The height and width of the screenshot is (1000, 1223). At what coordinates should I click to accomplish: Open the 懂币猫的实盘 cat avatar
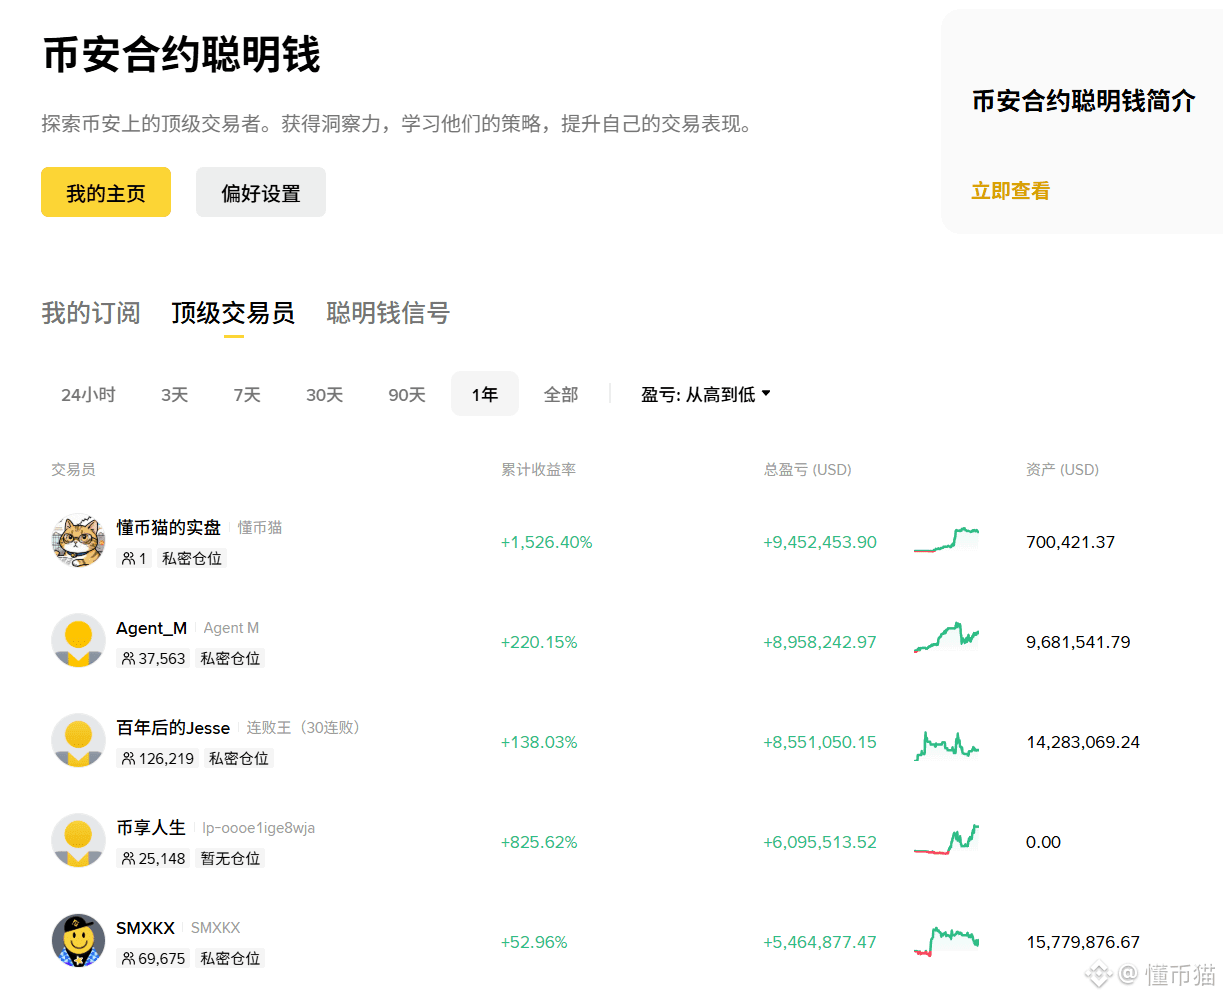78,541
